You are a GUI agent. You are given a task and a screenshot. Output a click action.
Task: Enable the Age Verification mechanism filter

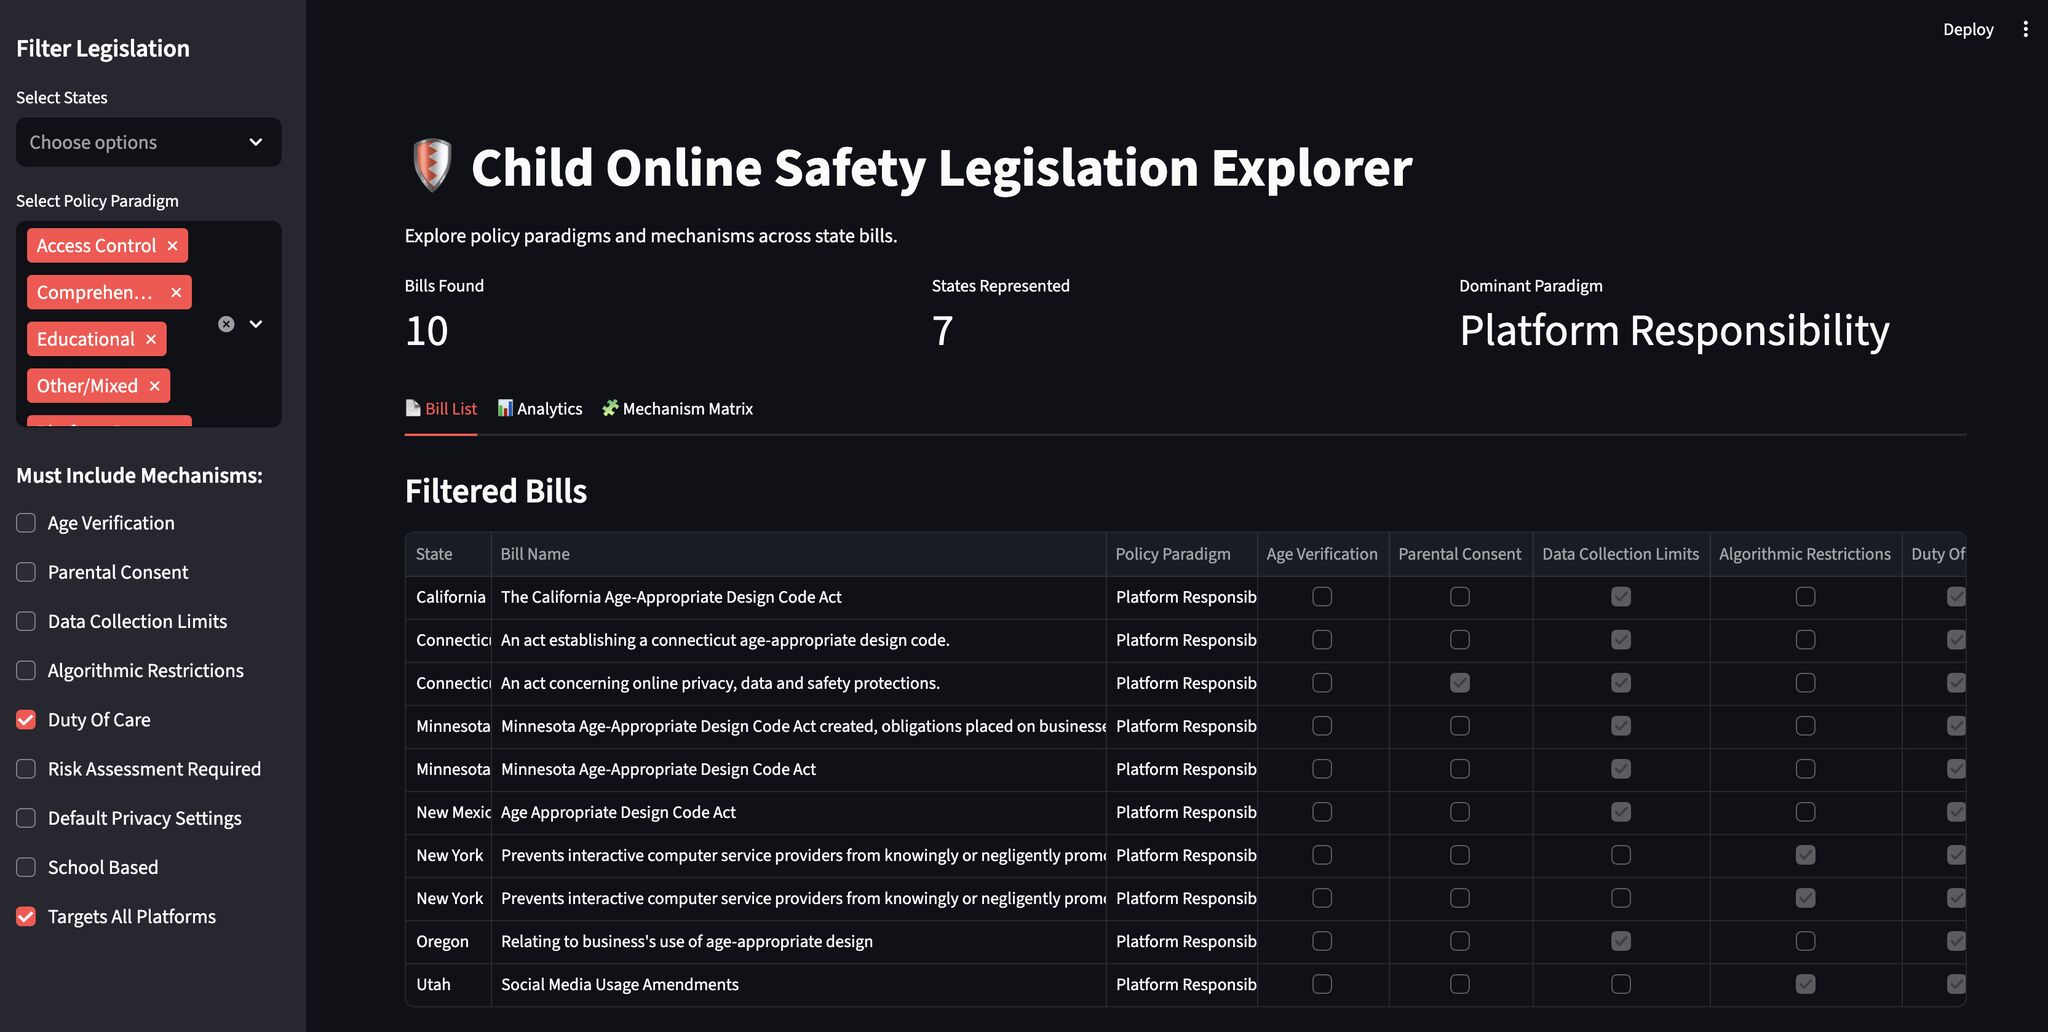pyautogui.click(x=27, y=523)
